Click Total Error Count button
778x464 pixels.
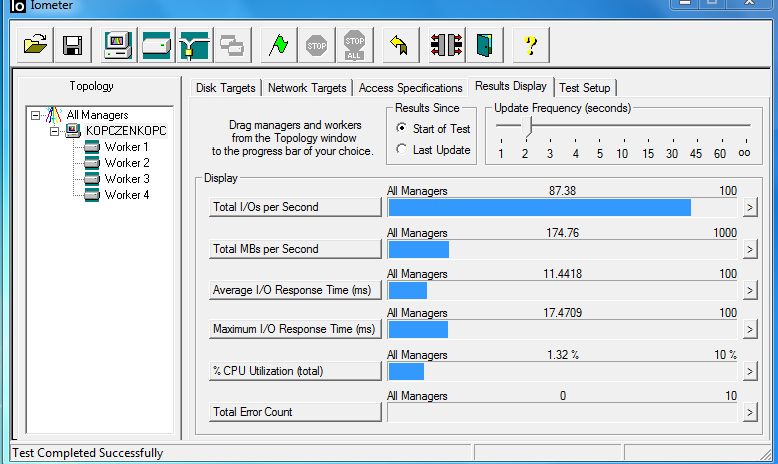[x=295, y=412]
